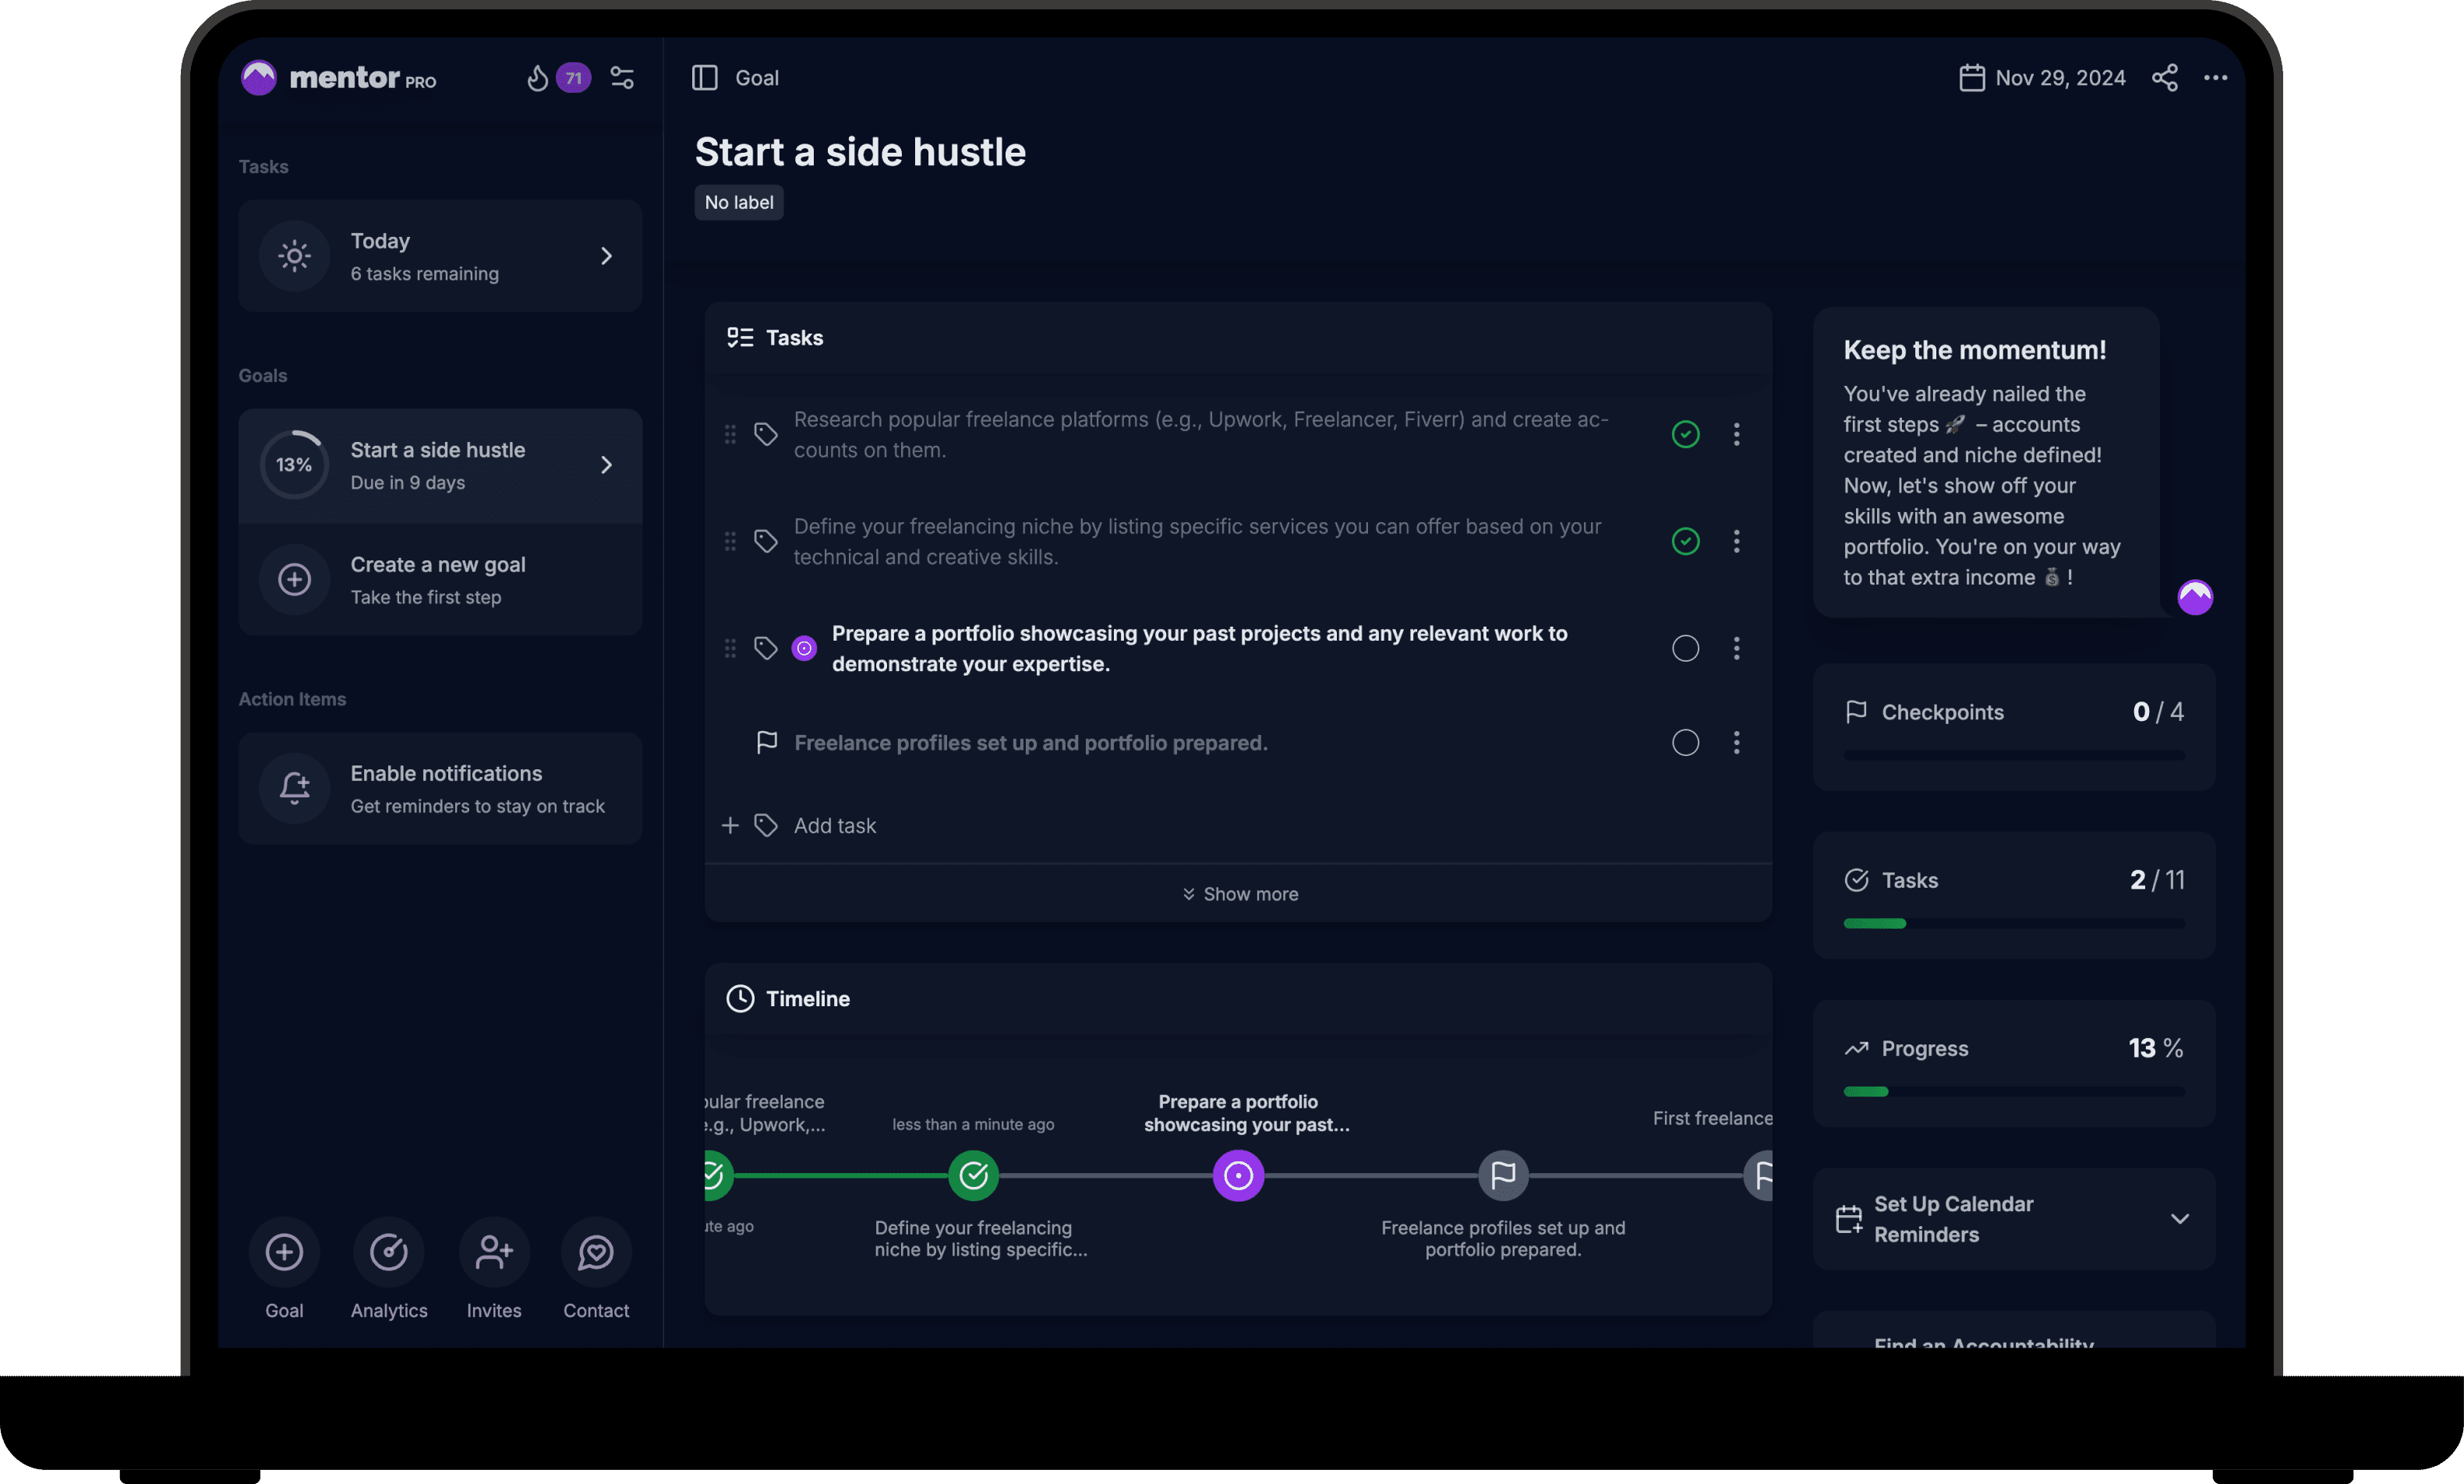The width and height of the screenshot is (2464, 1484).
Task: Mark the portfolio task as complete
Action: (1685, 648)
